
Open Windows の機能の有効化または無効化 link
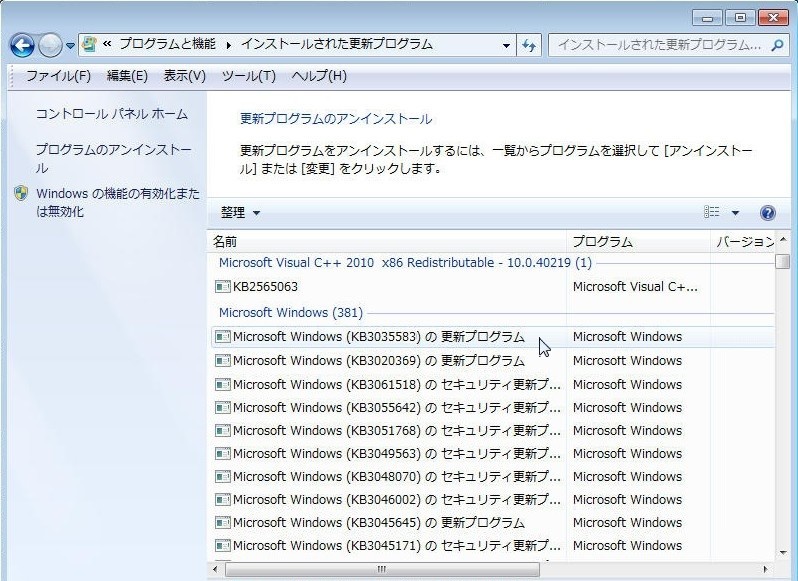click(118, 202)
